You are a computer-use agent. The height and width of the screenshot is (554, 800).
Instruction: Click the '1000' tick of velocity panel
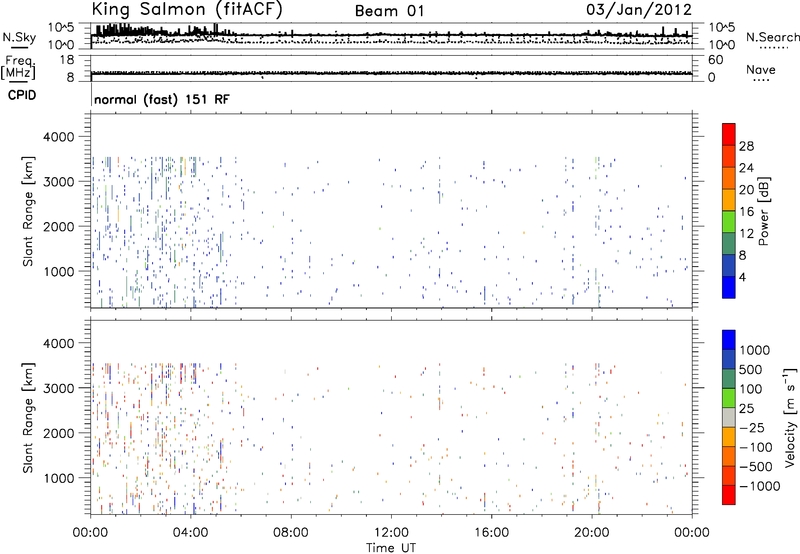click(x=58, y=478)
